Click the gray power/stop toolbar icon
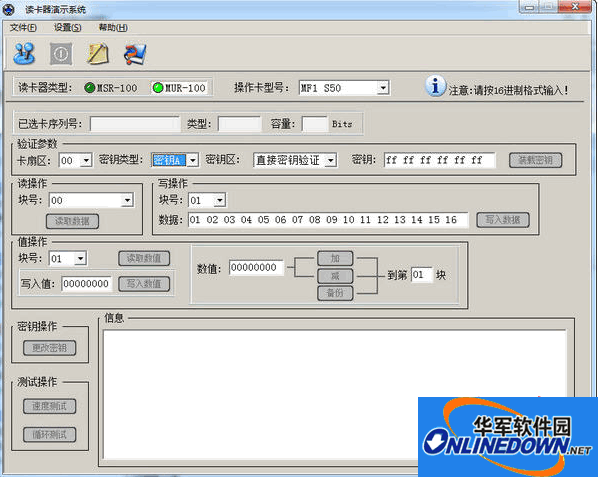This screenshot has width=598, height=477. (61, 54)
